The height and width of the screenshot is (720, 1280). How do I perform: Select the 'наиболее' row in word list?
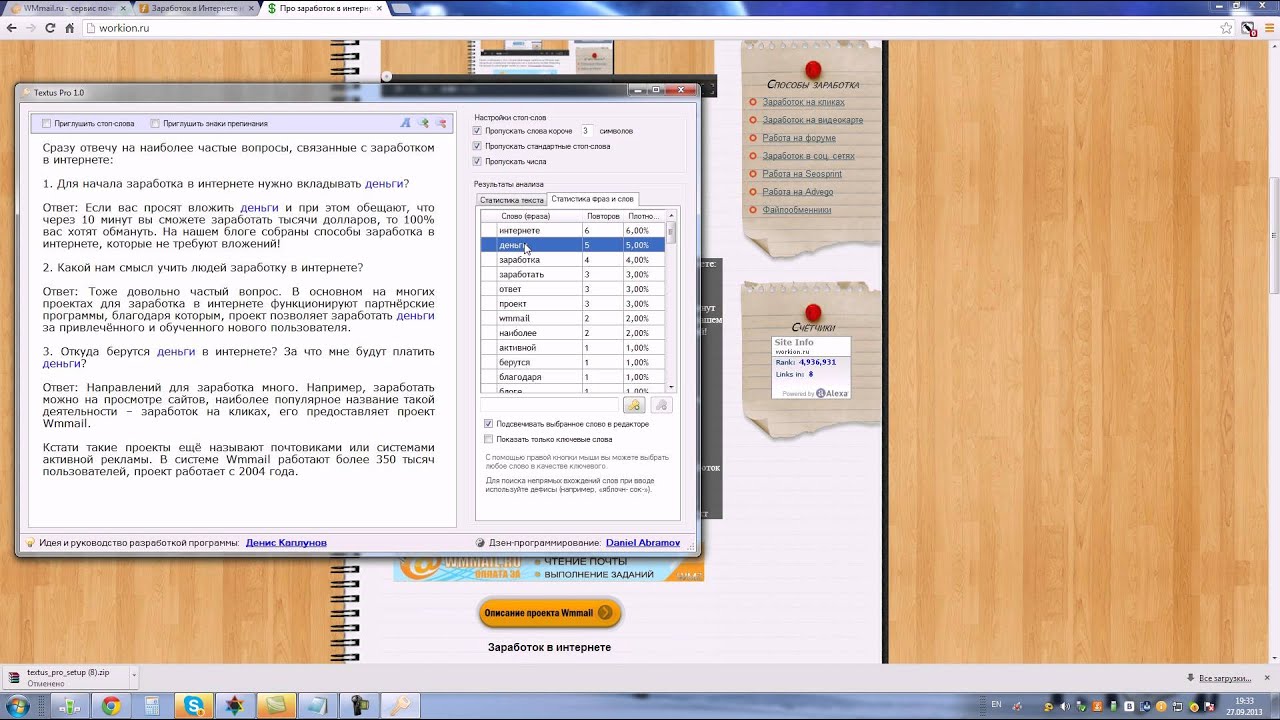point(573,333)
